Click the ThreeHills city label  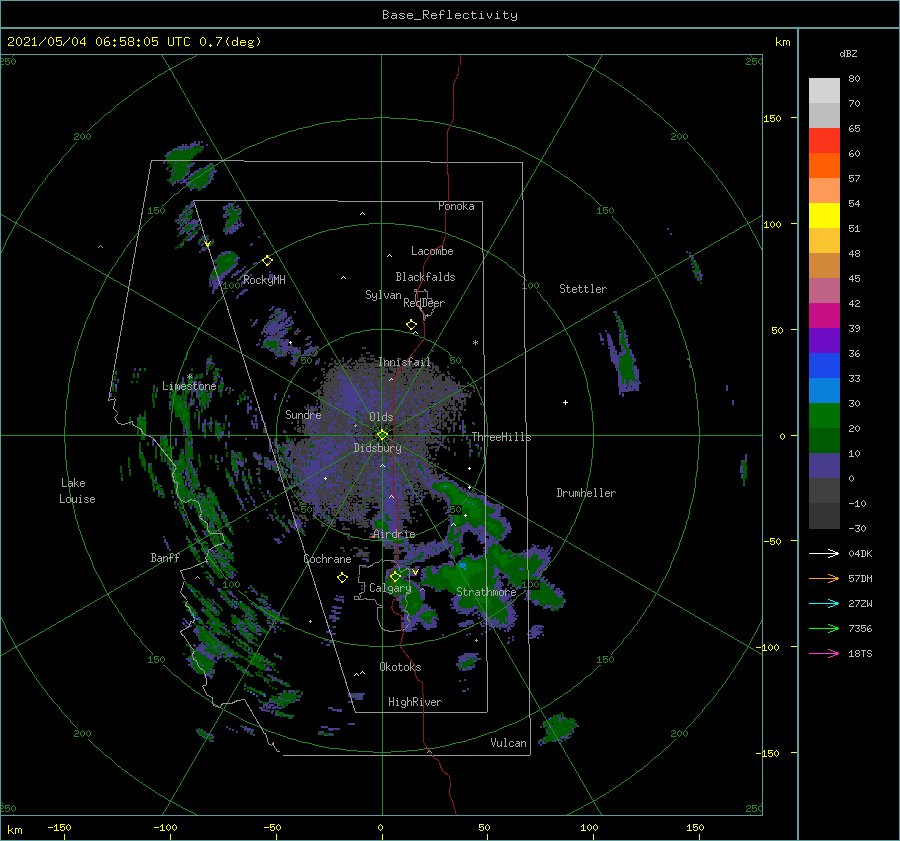click(x=502, y=437)
